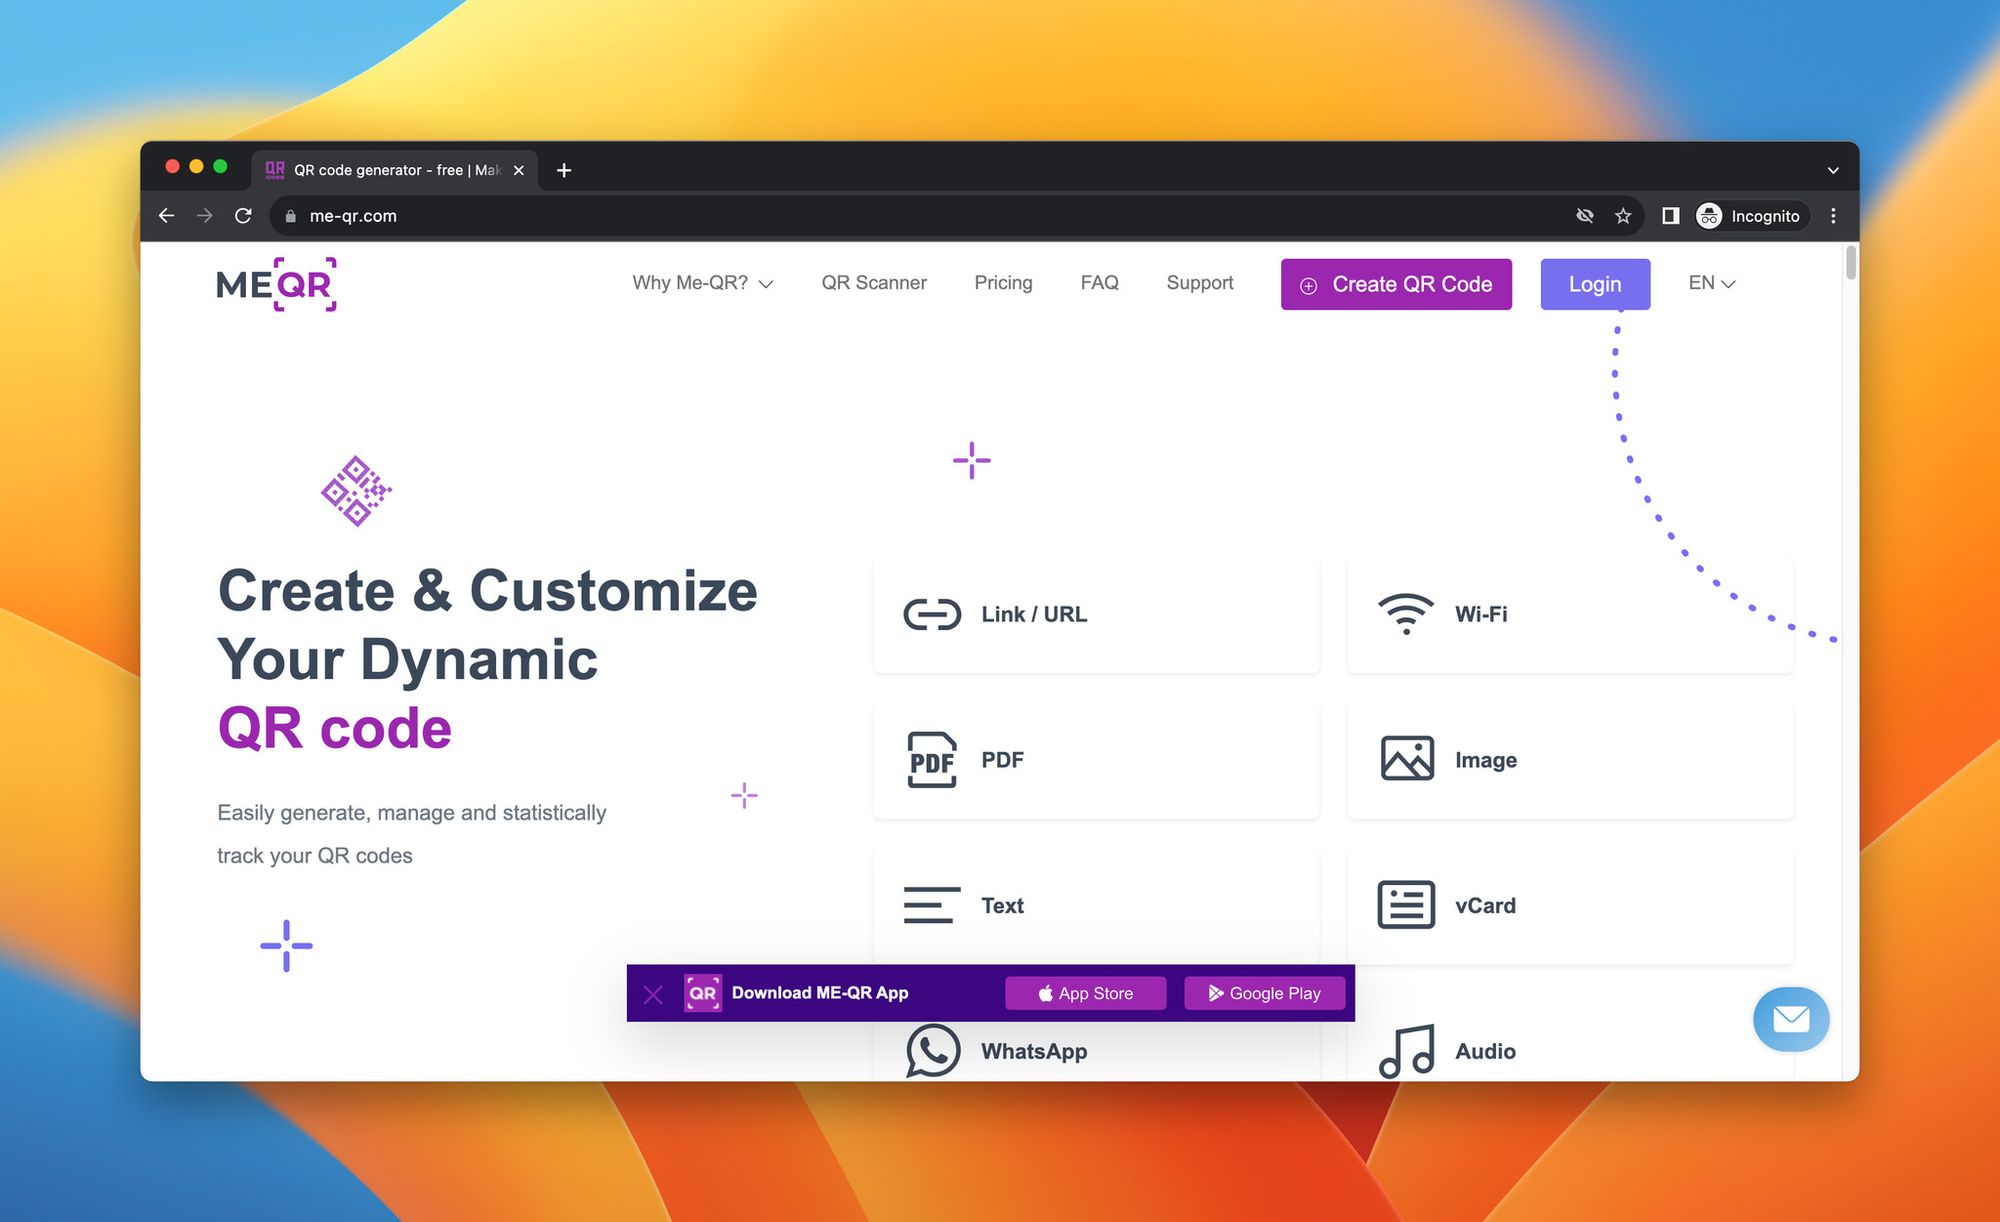Click the Login button
The image size is (2000, 1222).
click(x=1594, y=283)
